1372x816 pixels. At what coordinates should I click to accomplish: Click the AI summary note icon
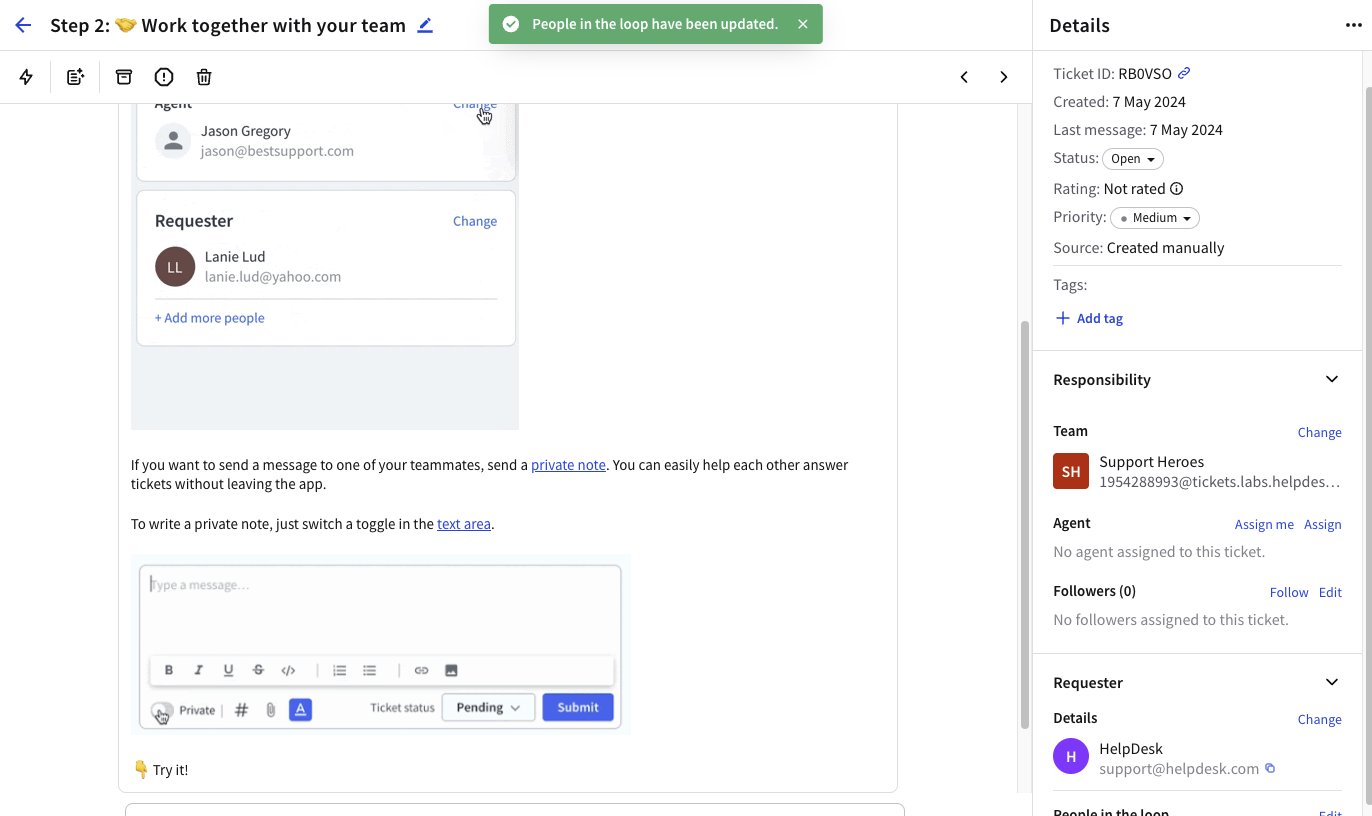pyautogui.click(x=75, y=77)
